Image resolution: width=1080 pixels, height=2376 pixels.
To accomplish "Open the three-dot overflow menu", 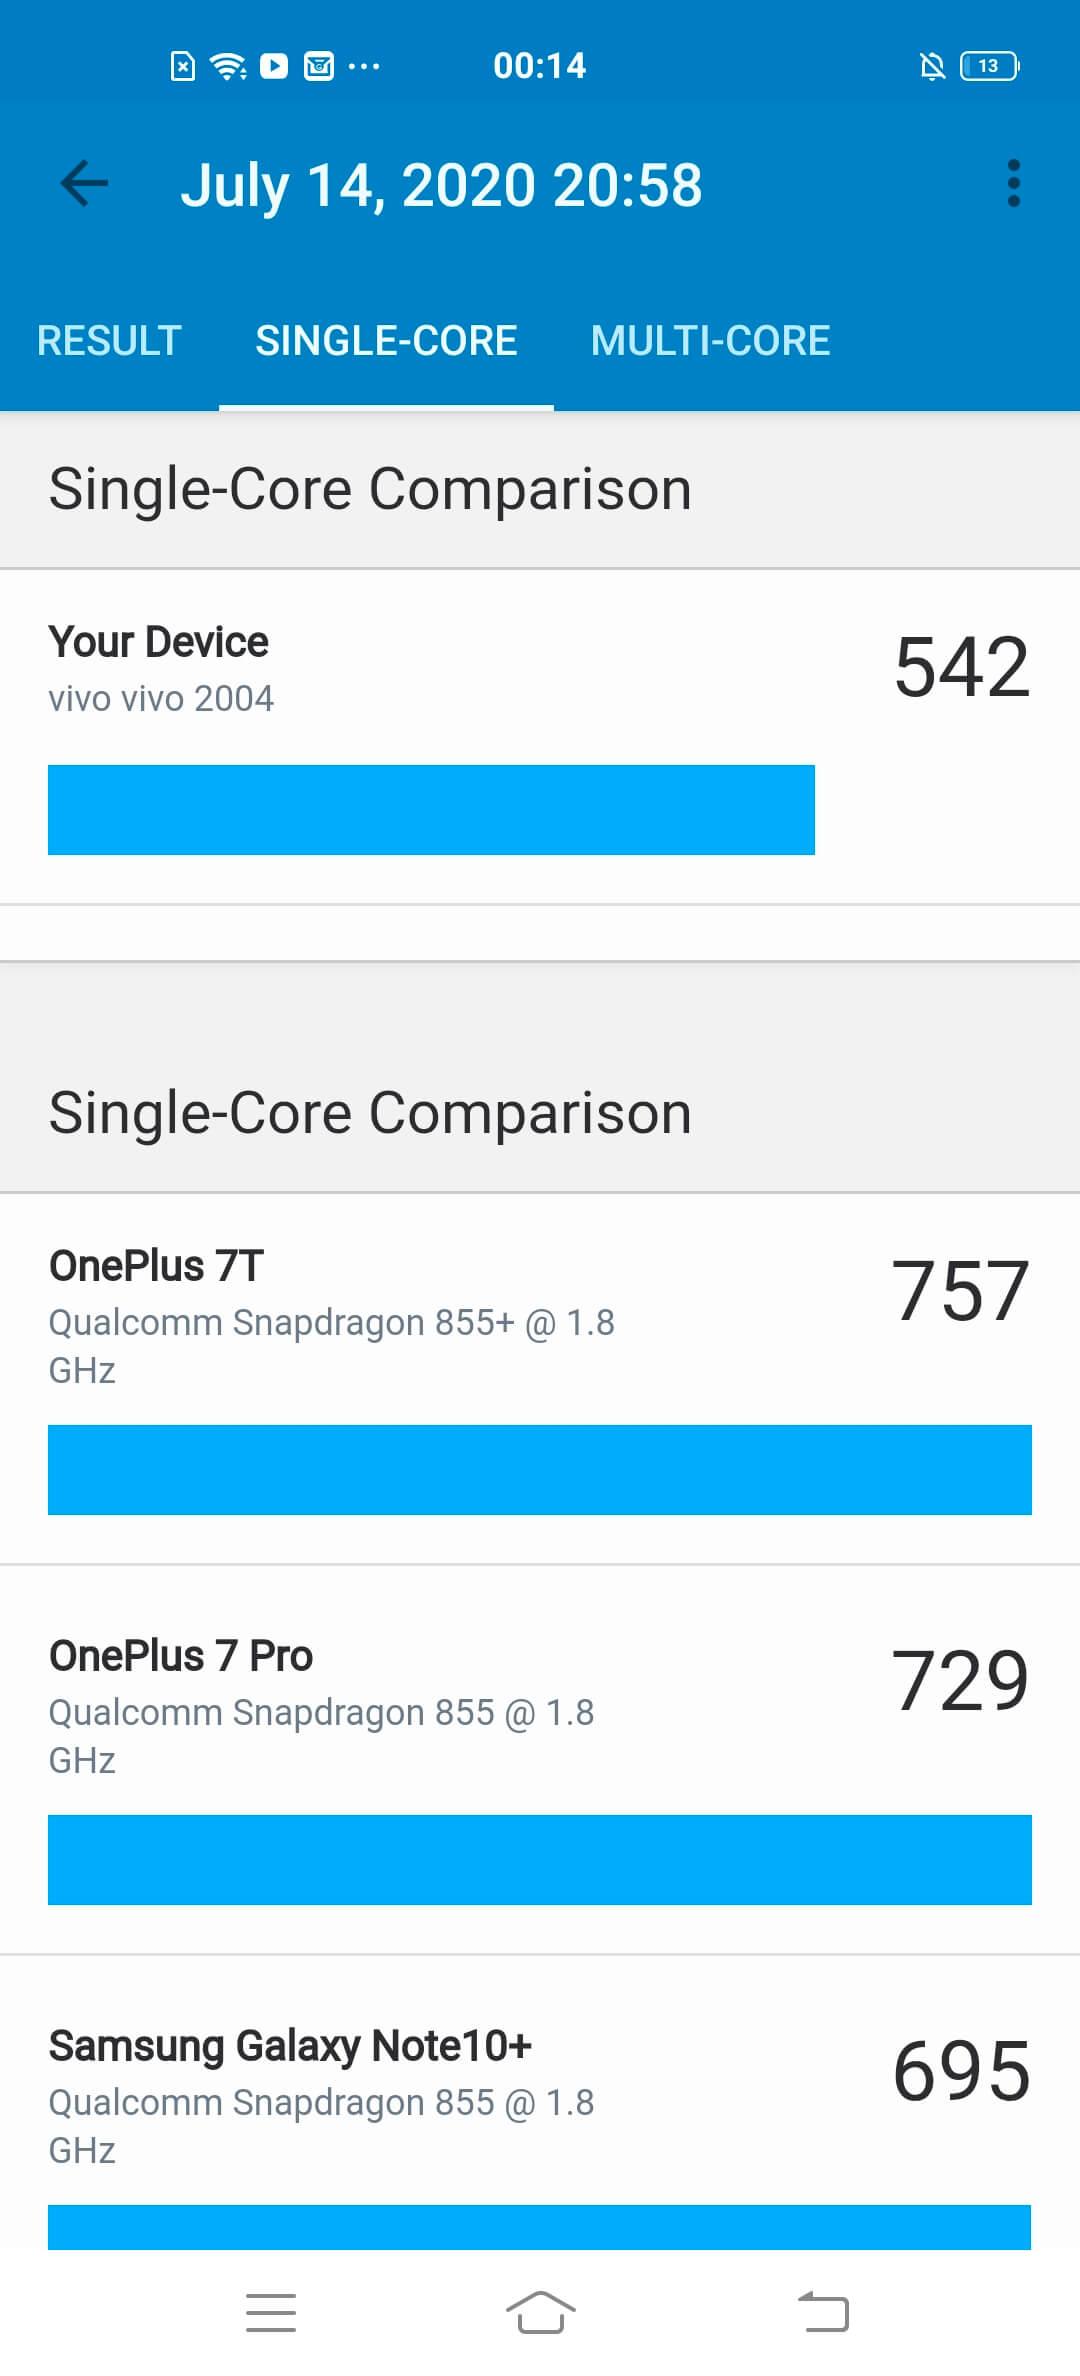I will 1014,184.
